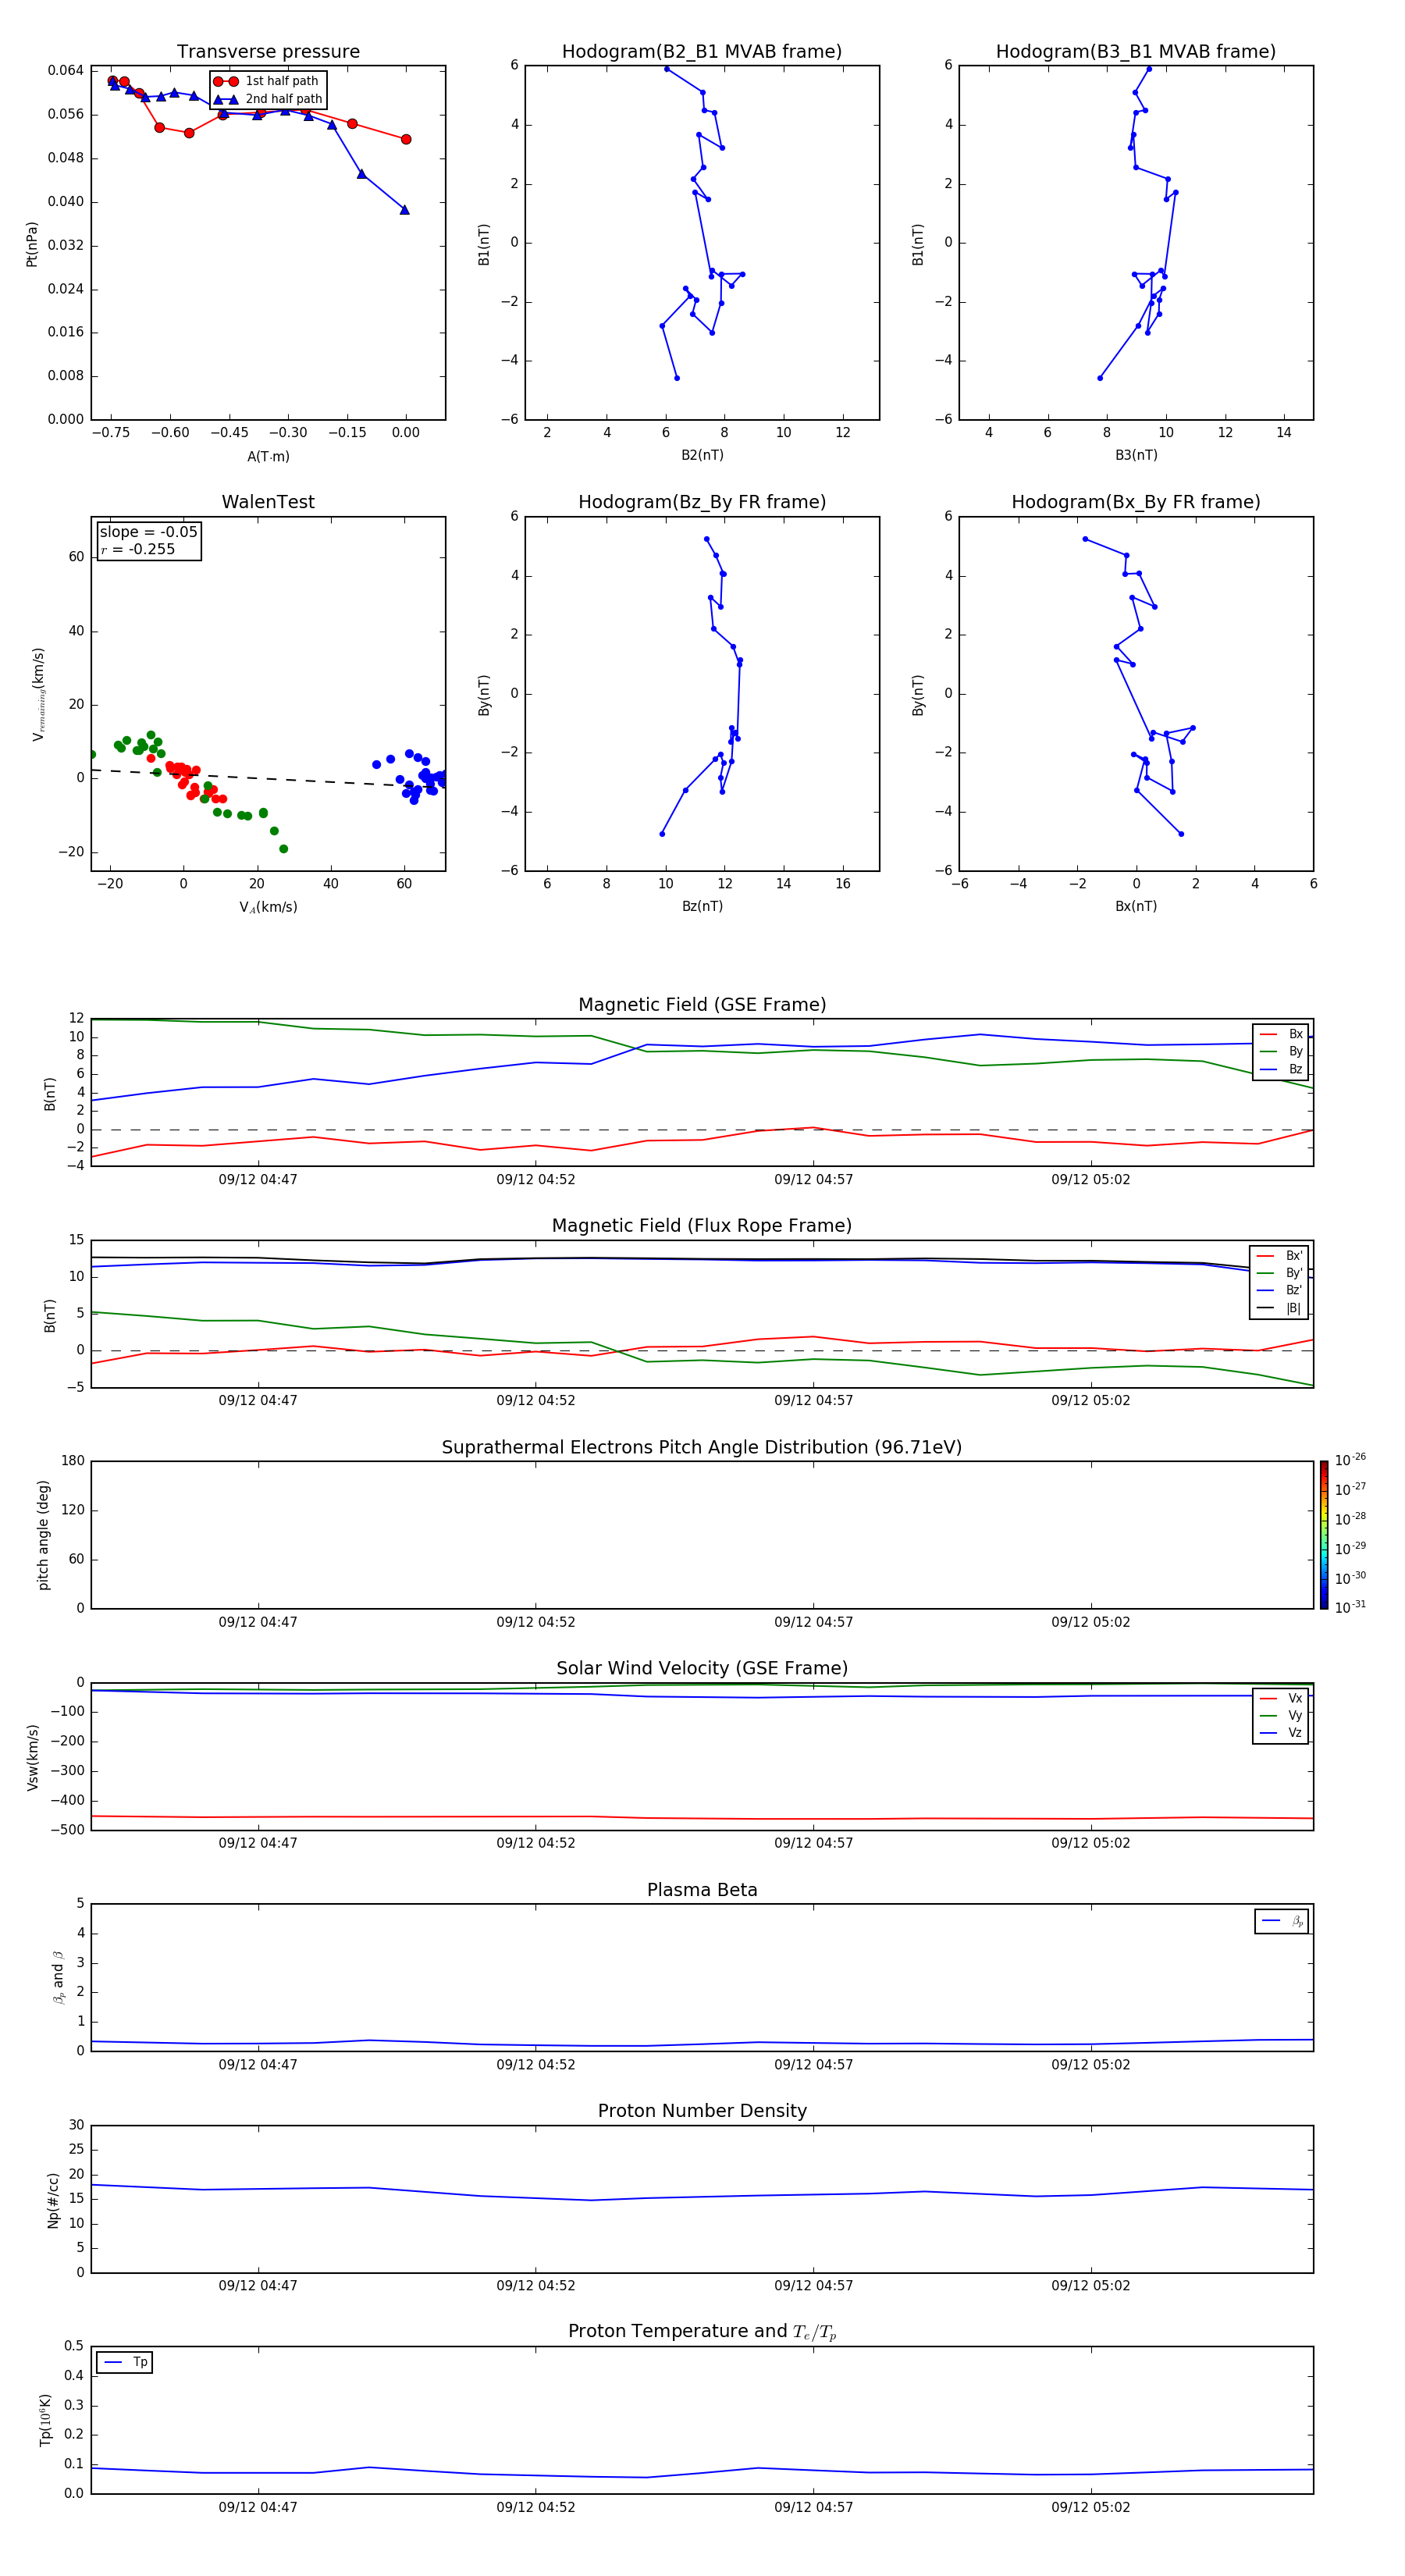1405x2576 pixels.
Task: Click the βp legend in Plasma Beta plot
Action: click(x=1281, y=1921)
